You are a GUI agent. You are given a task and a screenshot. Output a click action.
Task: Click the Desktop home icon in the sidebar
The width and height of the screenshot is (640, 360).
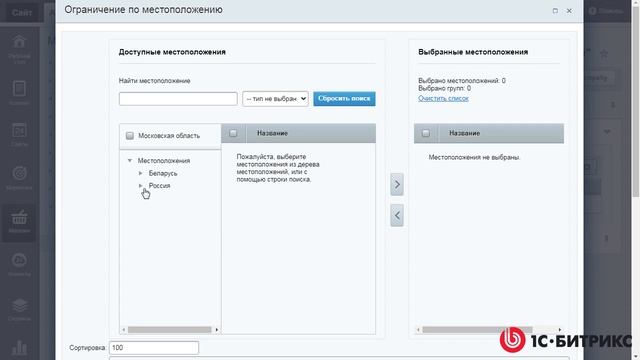[x=19, y=42]
